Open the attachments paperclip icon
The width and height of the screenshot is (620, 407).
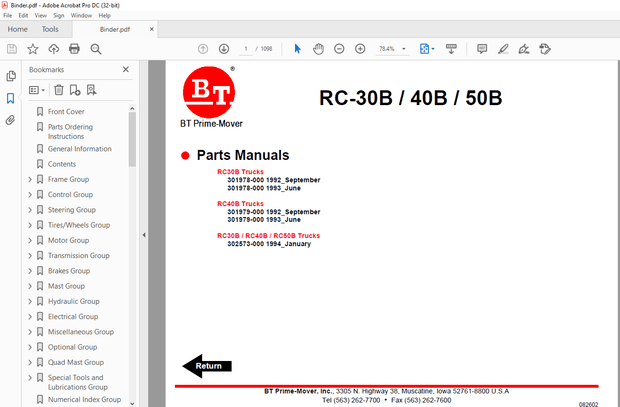coord(10,120)
